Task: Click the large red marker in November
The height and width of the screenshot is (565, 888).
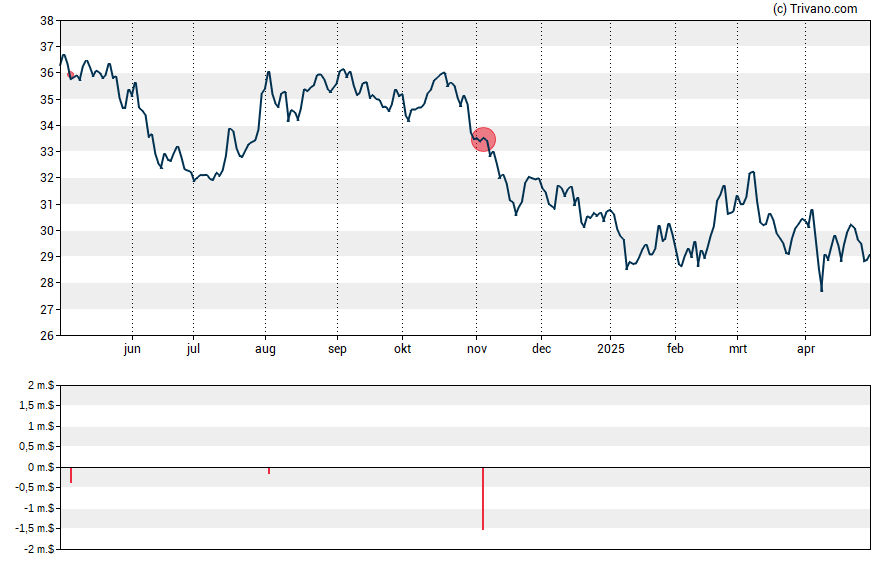Action: point(483,139)
